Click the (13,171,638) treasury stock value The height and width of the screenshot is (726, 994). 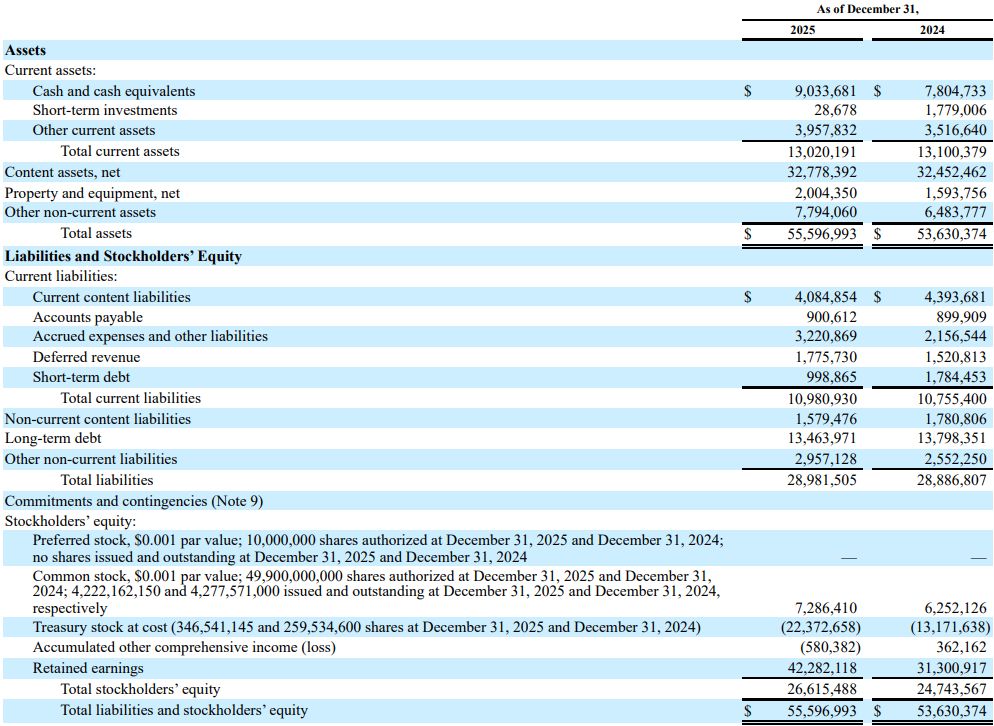pos(951,628)
